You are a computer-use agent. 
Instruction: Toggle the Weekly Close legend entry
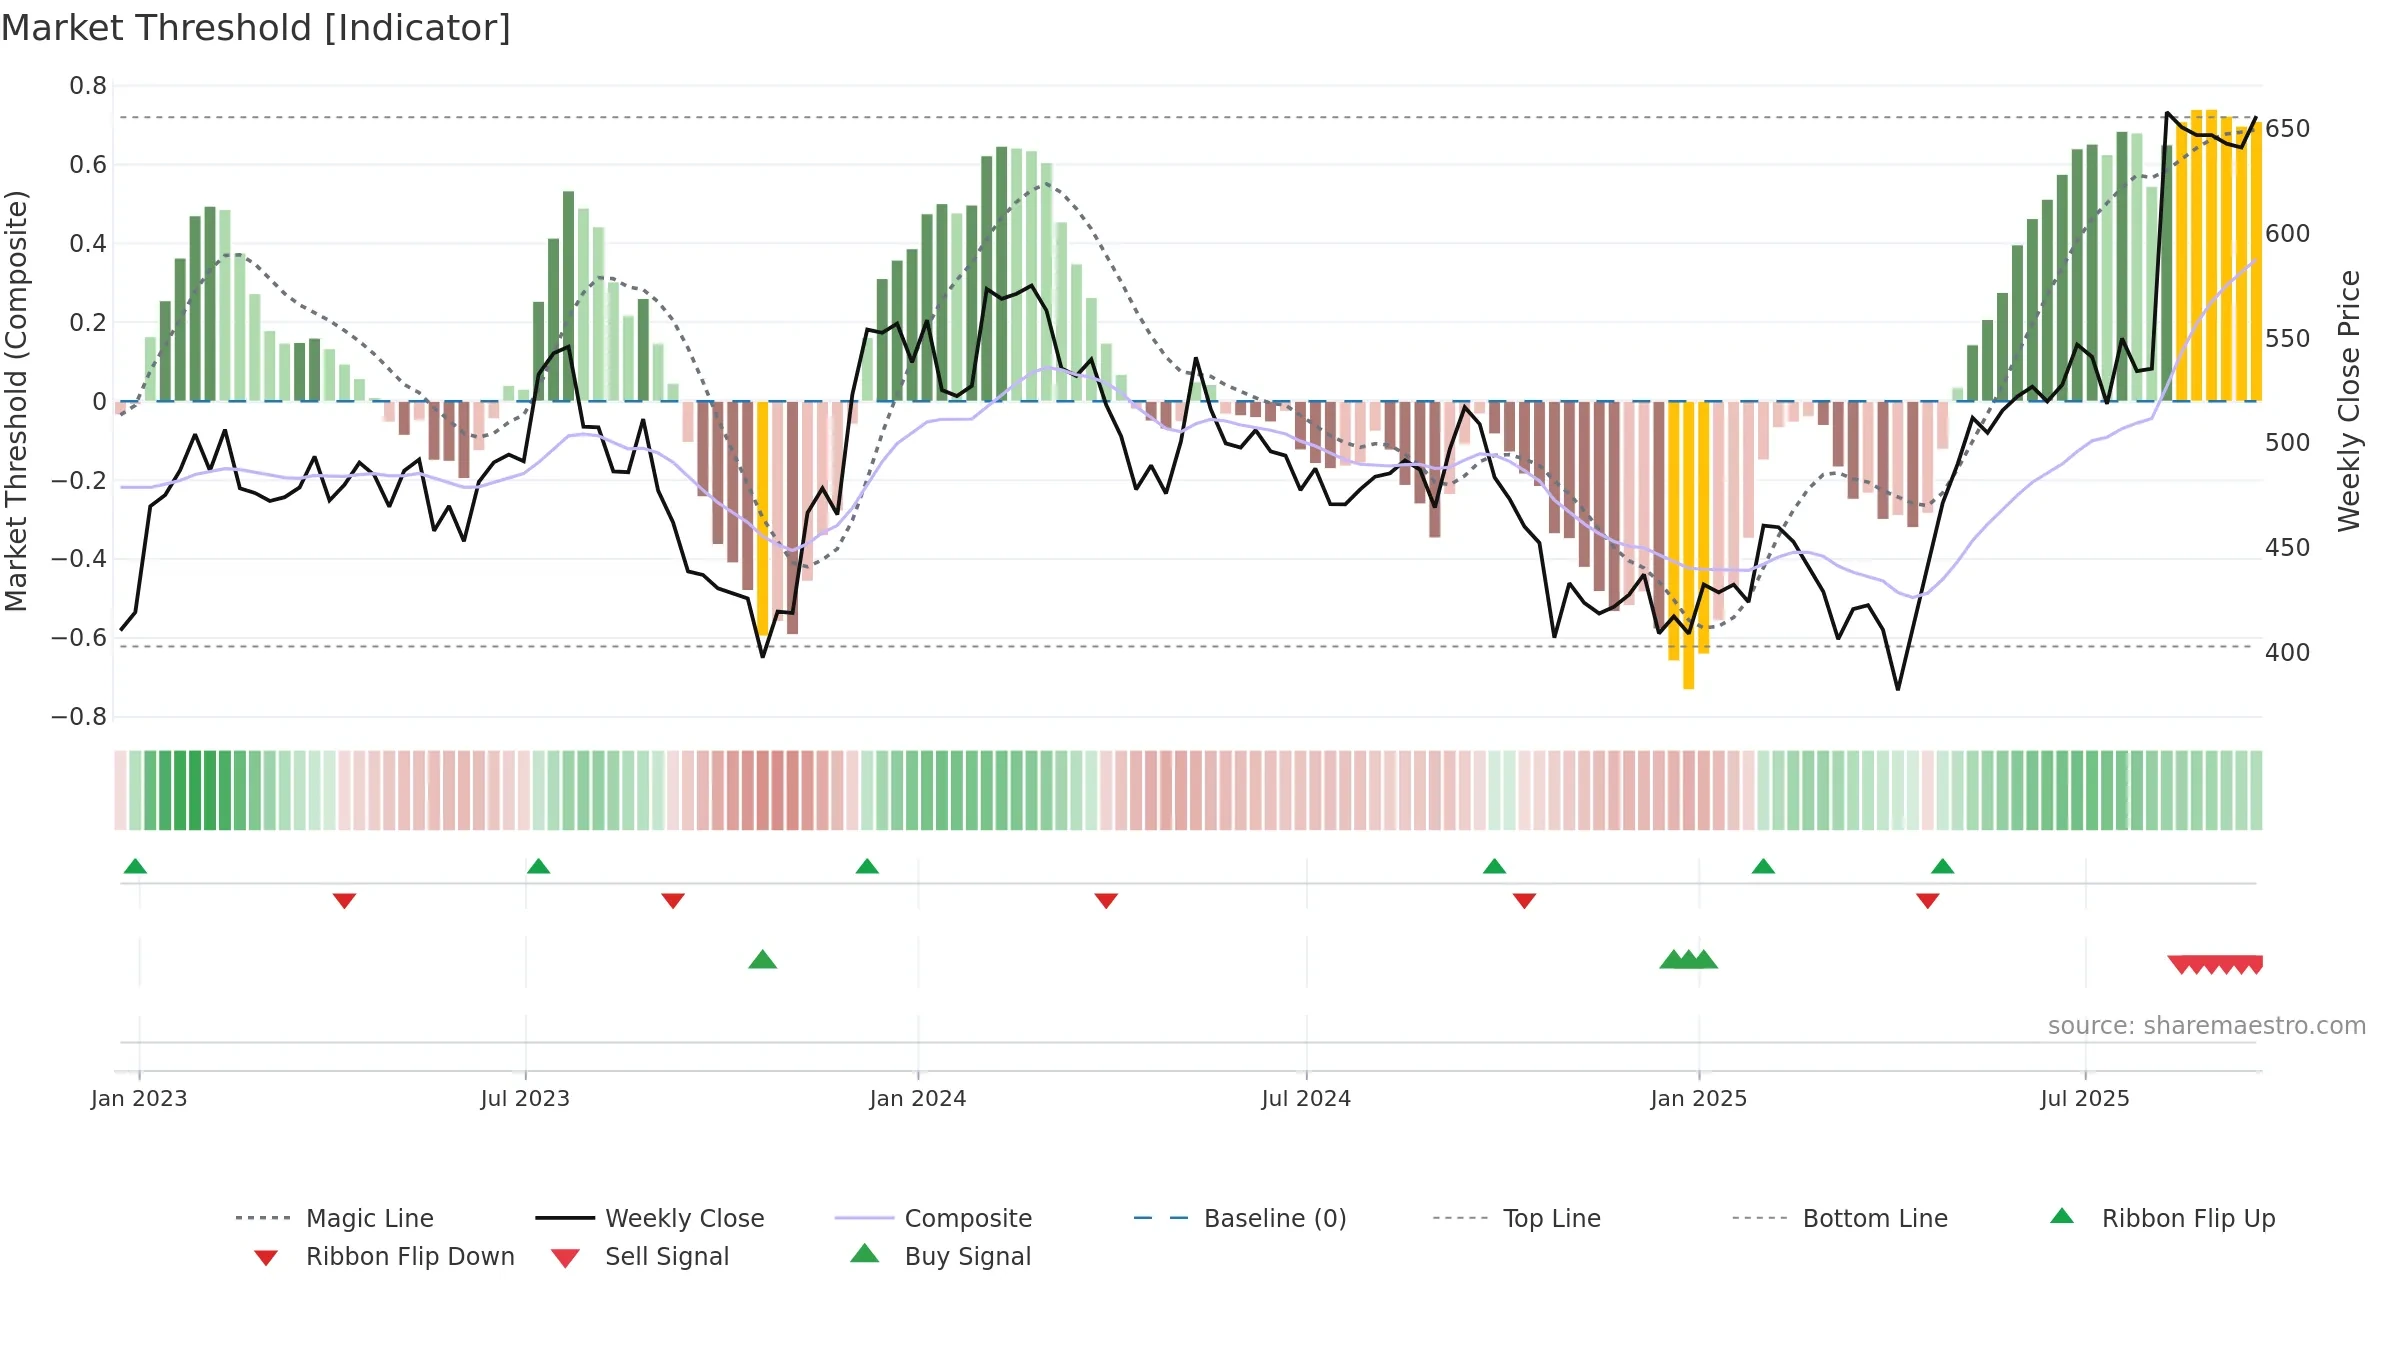[x=649, y=1218]
